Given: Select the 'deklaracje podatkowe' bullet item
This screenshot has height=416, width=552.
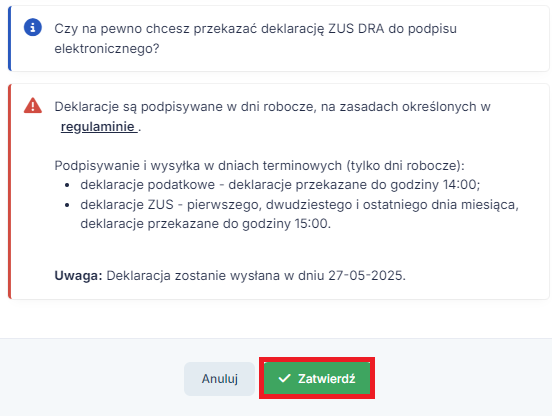Looking at the screenshot, I should coord(280,184).
